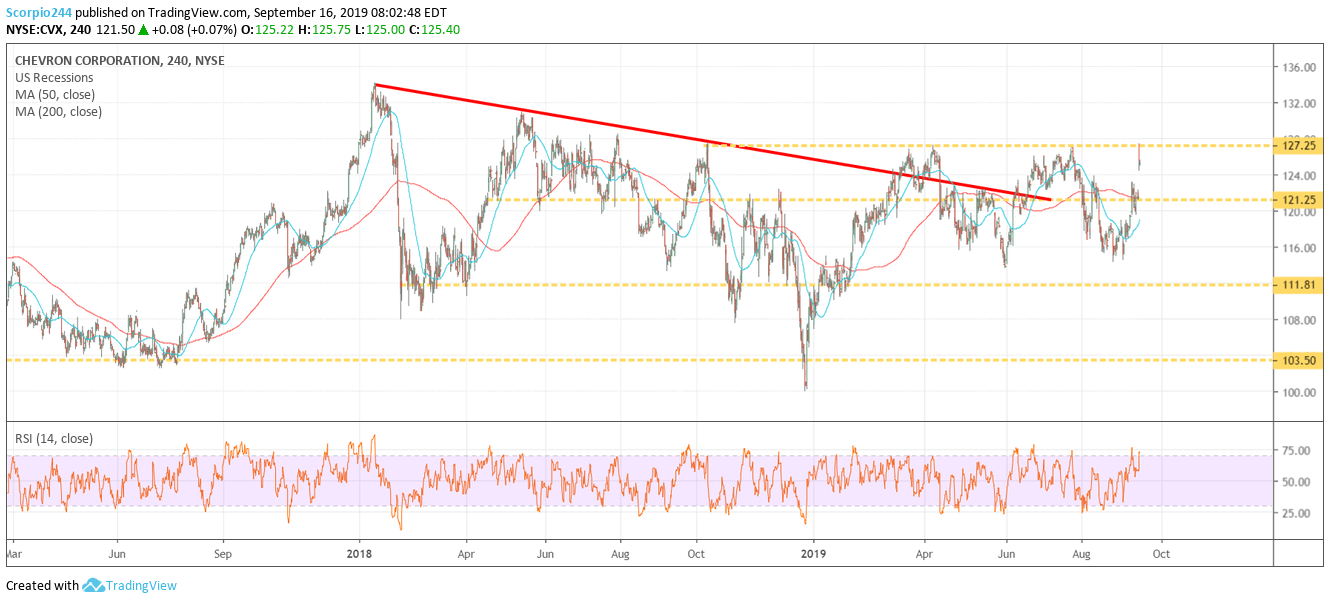1330x603 pixels.
Task: Click the 111.81 price level label
Action: click(1300, 285)
